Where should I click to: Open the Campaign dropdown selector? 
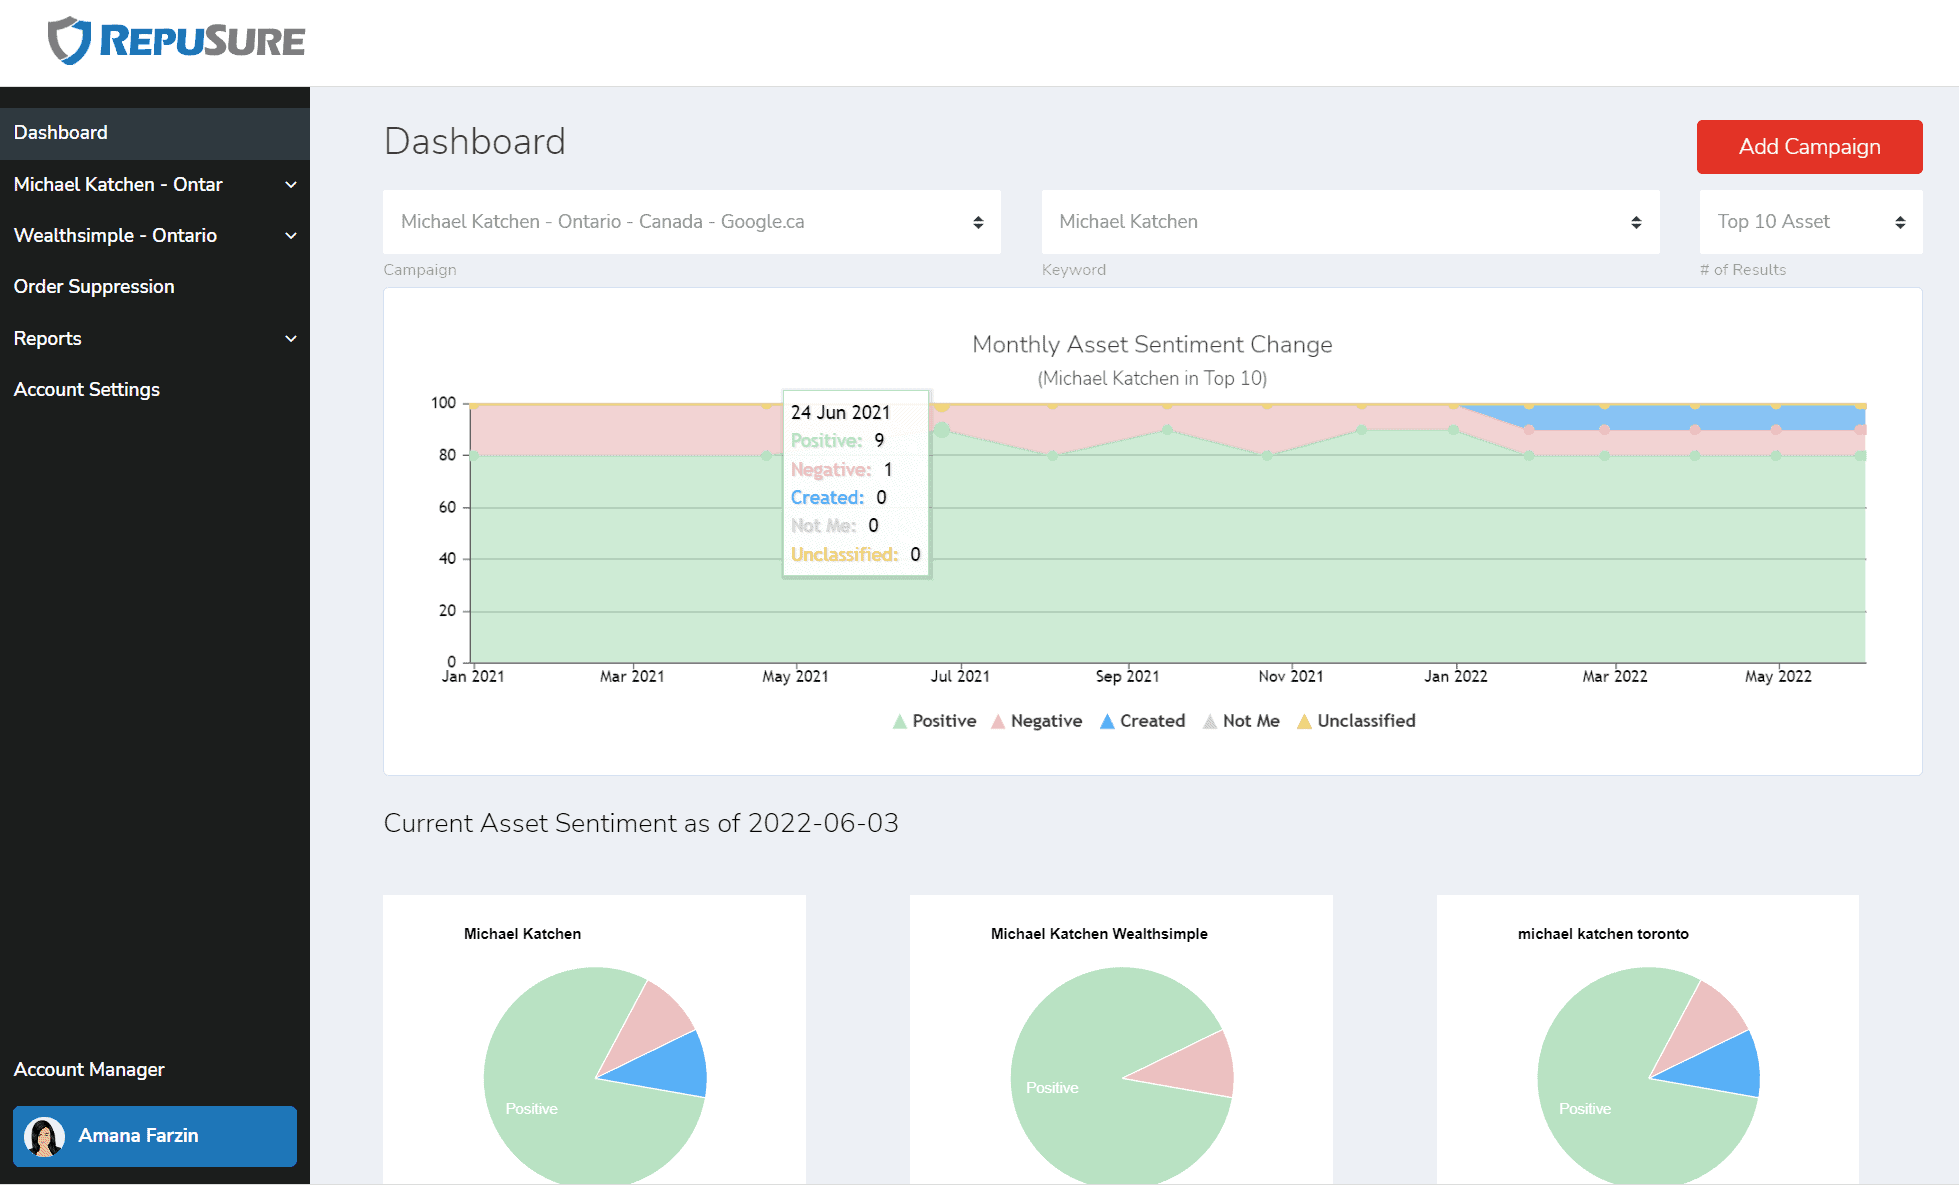[x=691, y=222]
